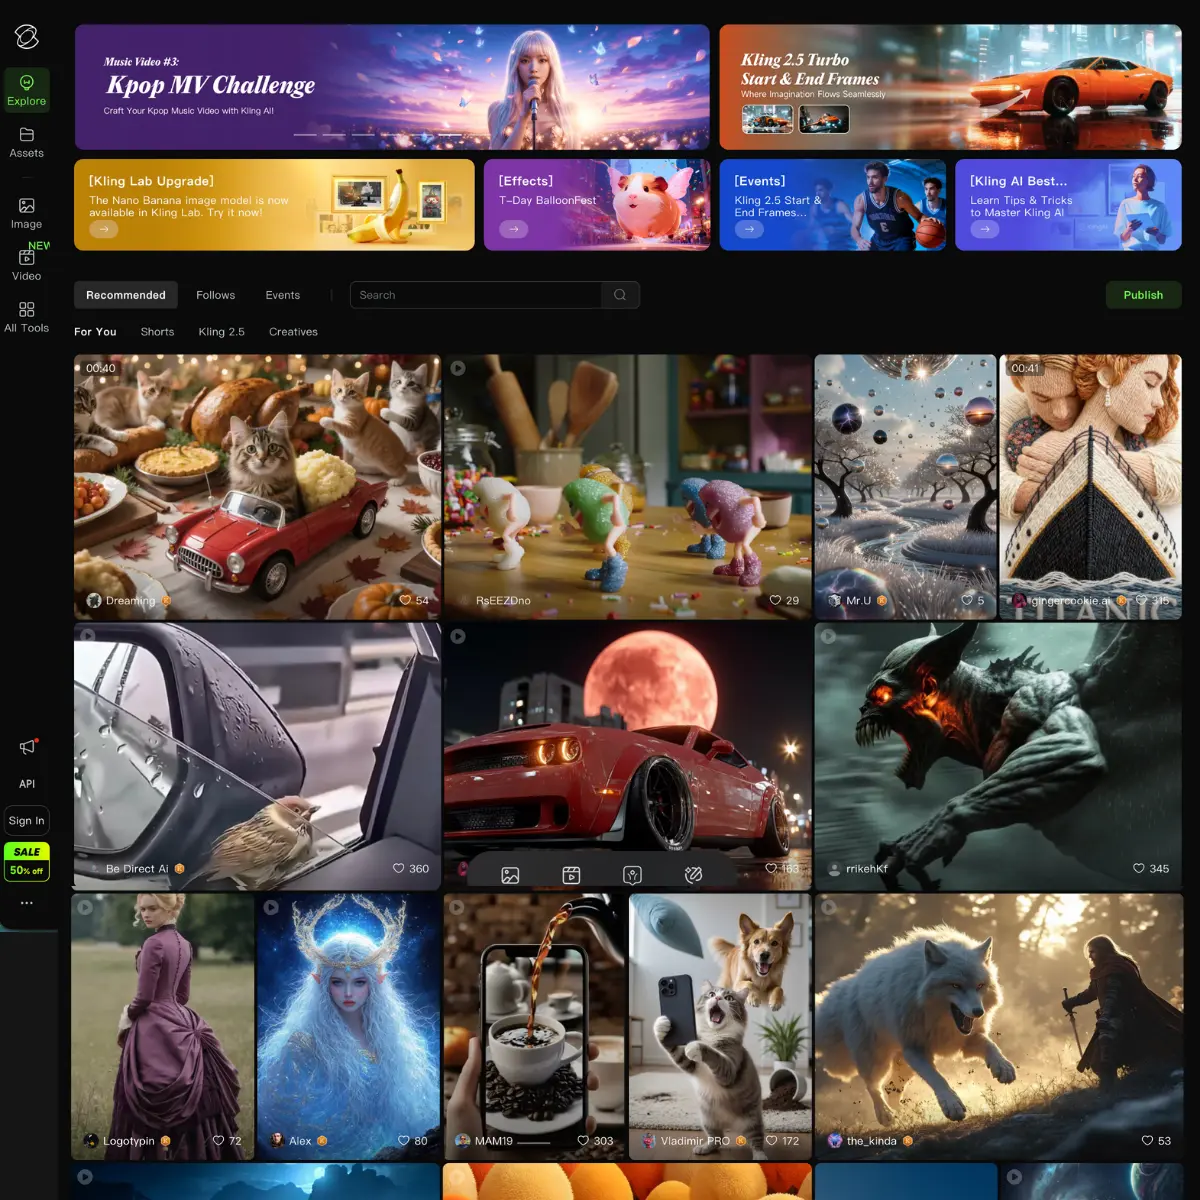Viewport: 1200px width, 1200px height.
Task: Click the Kling AI logo at the top
Action: tap(26, 36)
